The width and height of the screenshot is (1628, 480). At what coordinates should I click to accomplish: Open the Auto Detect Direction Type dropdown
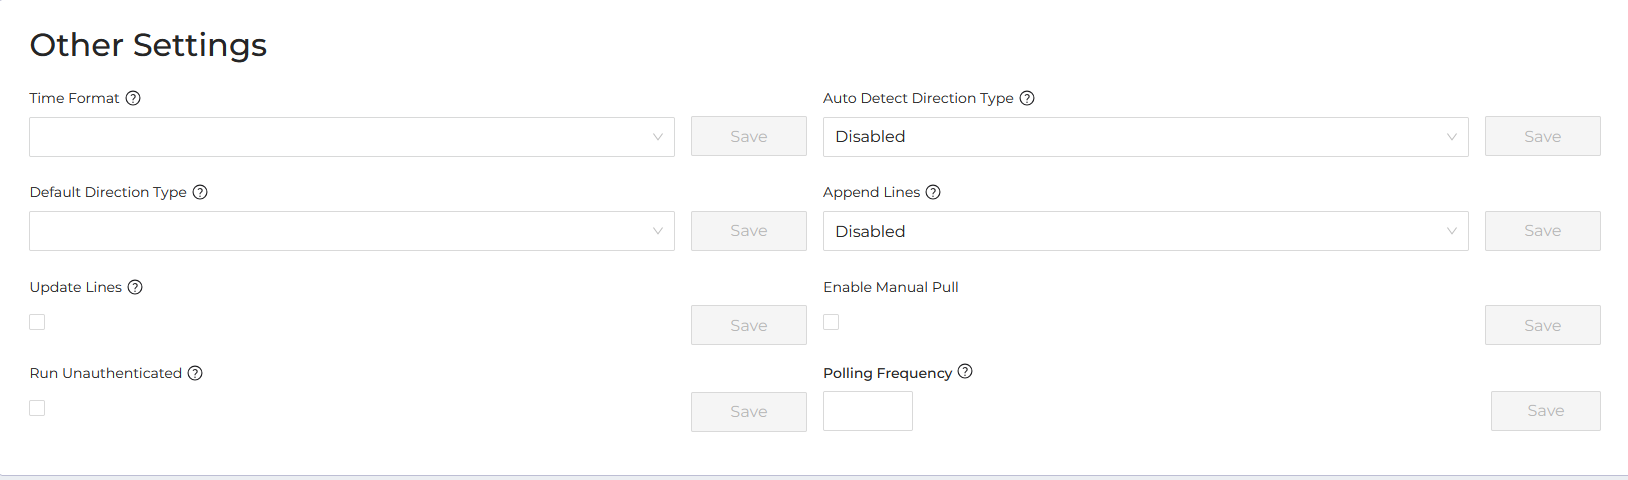(x=1146, y=137)
